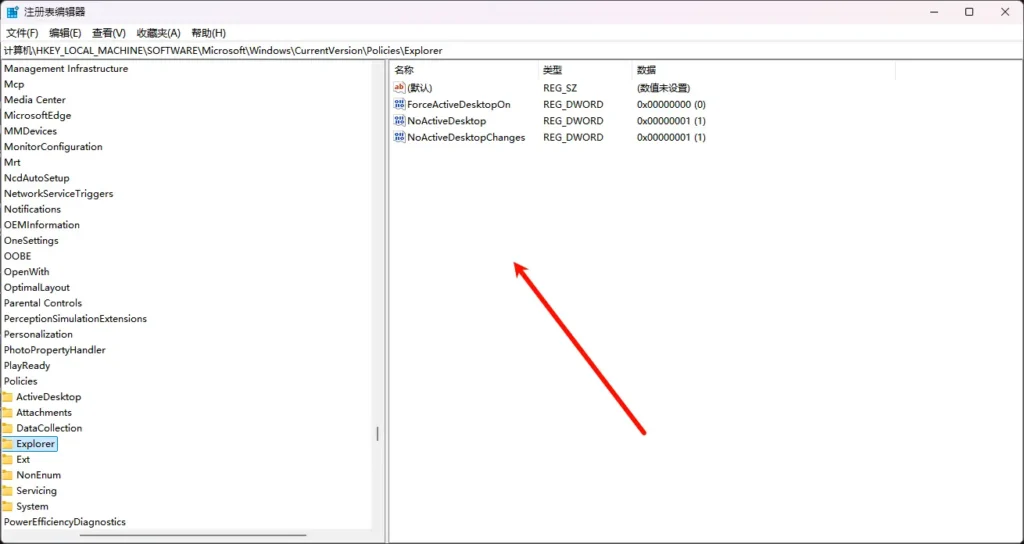Click the Registry Editor title bar icon
The image size is (1024, 544).
12,12
